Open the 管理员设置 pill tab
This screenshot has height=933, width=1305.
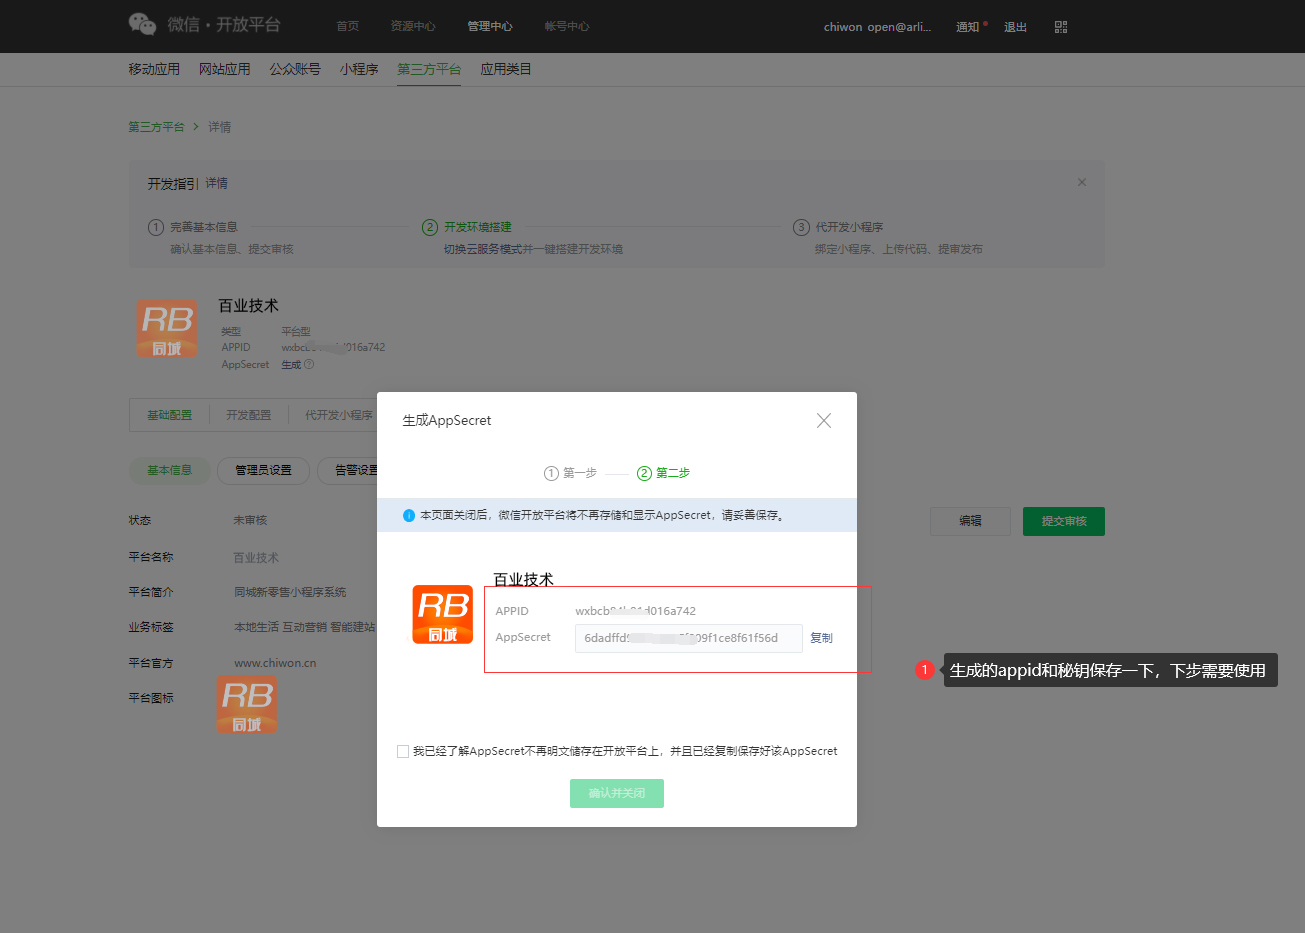click(x=263, y=470)
